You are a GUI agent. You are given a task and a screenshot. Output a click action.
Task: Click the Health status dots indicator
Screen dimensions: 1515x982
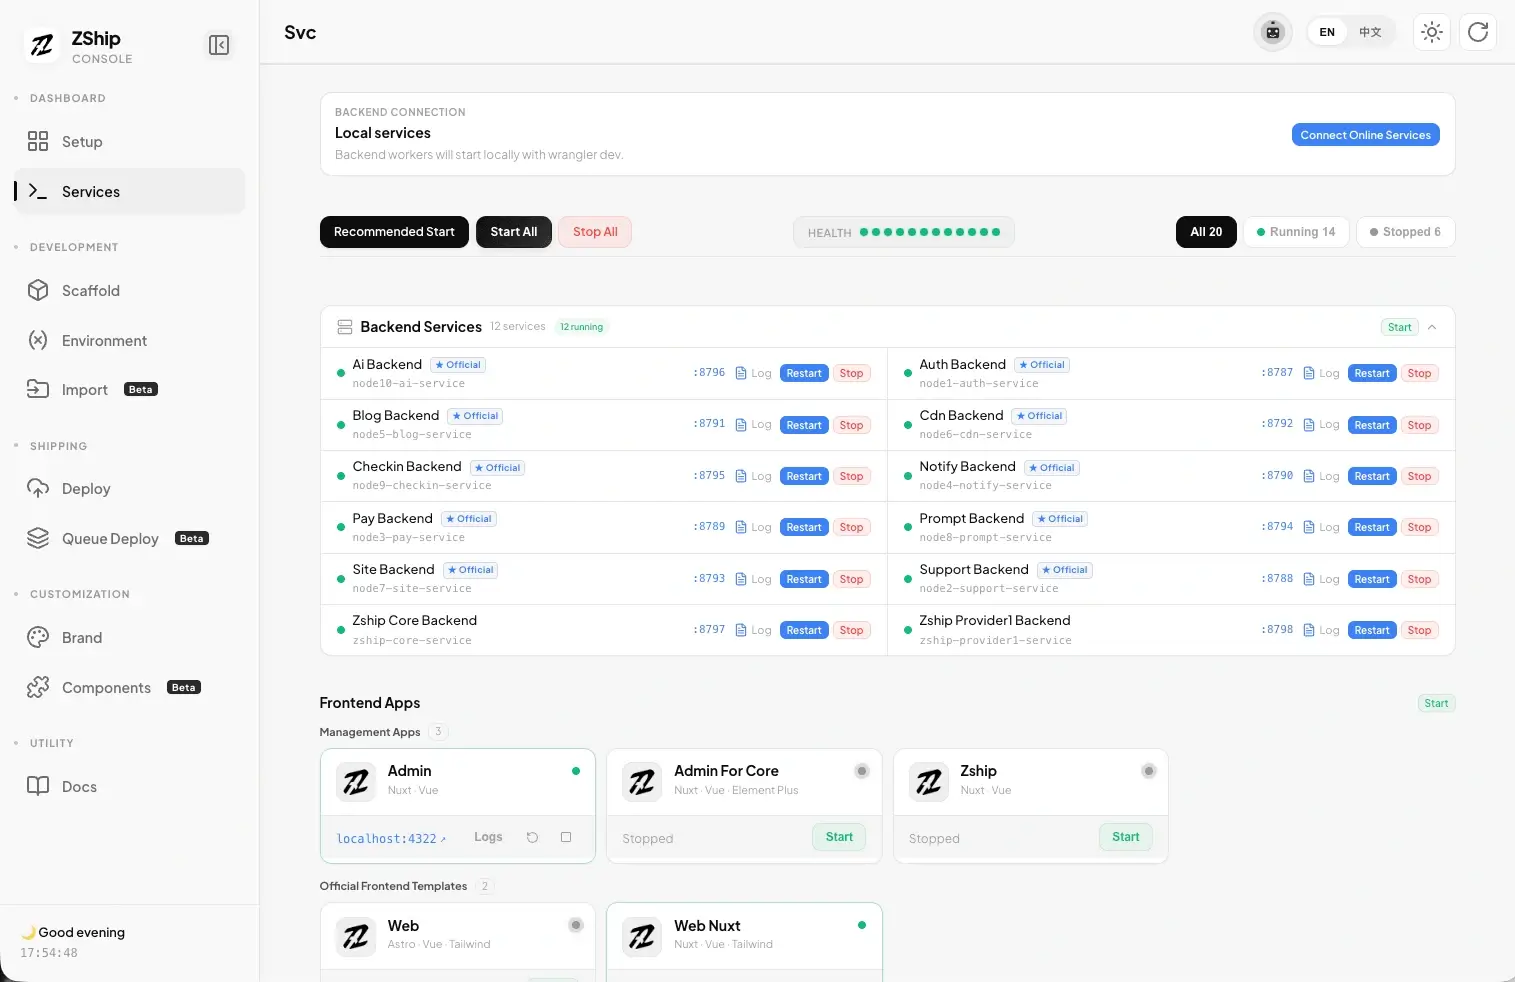pos(929,232)
